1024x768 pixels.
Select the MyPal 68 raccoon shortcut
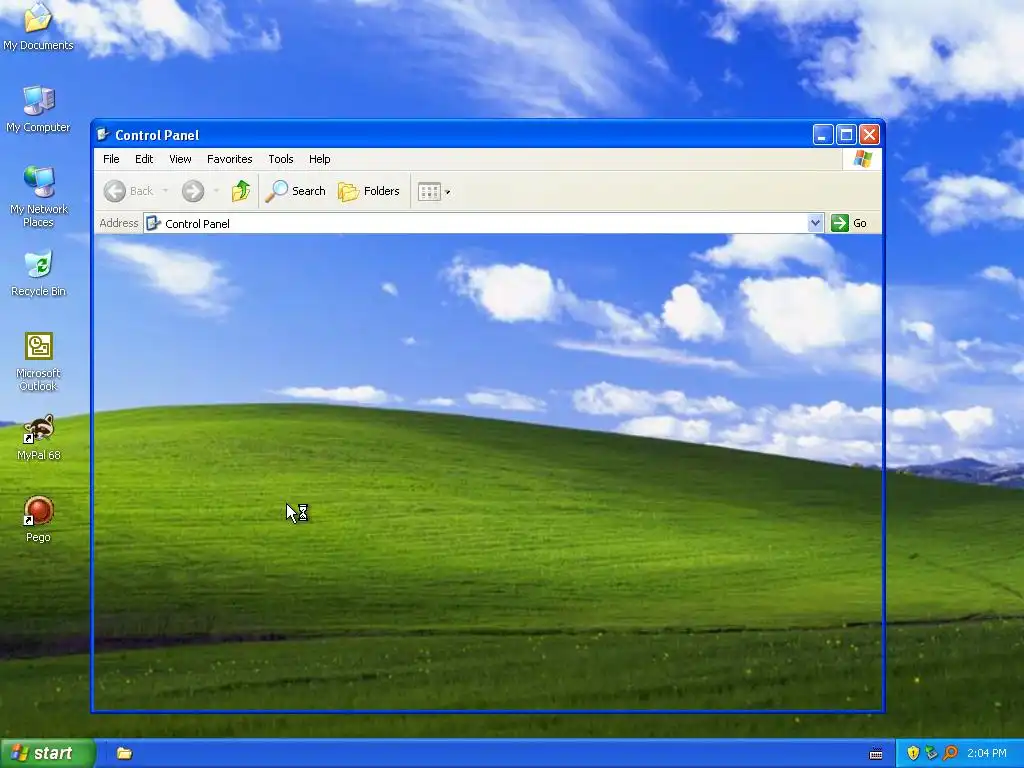point(39,438)
